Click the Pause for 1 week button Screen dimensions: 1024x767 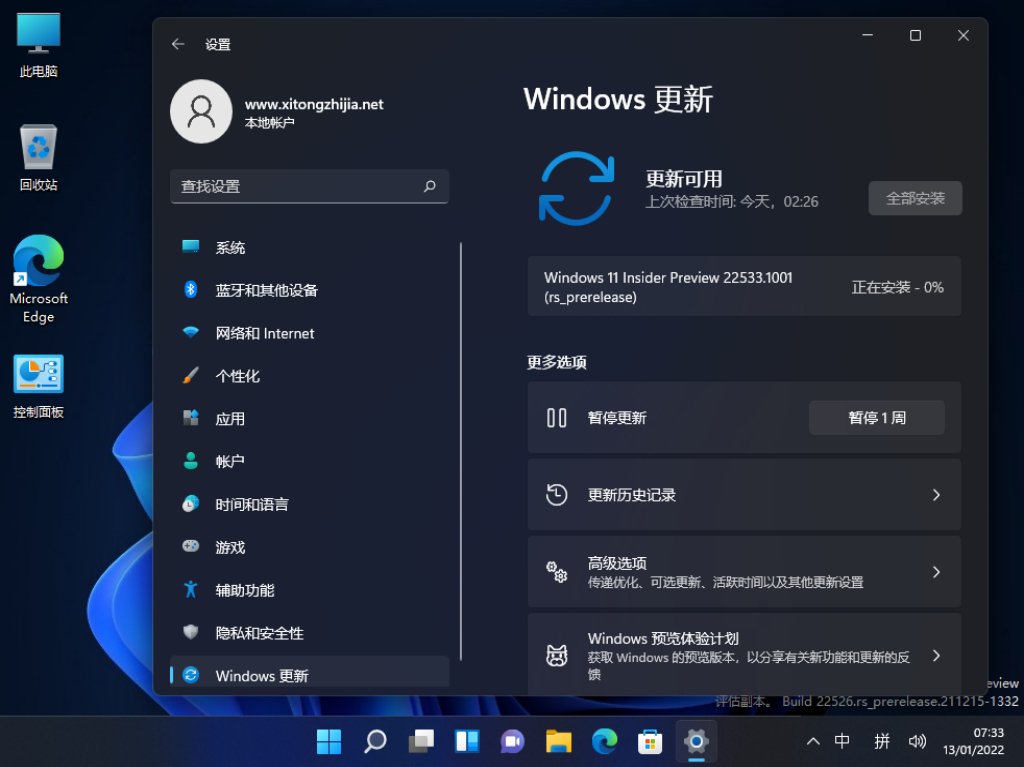[876, 418]
